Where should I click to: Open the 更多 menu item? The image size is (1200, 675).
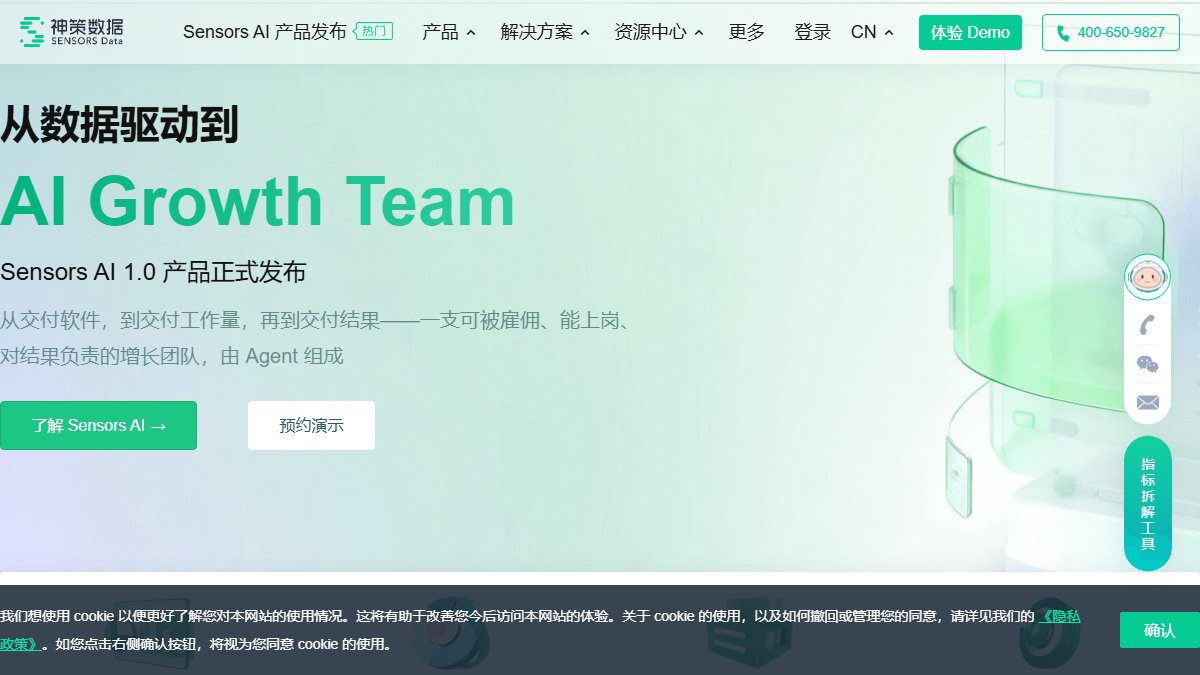coord(747,32)
